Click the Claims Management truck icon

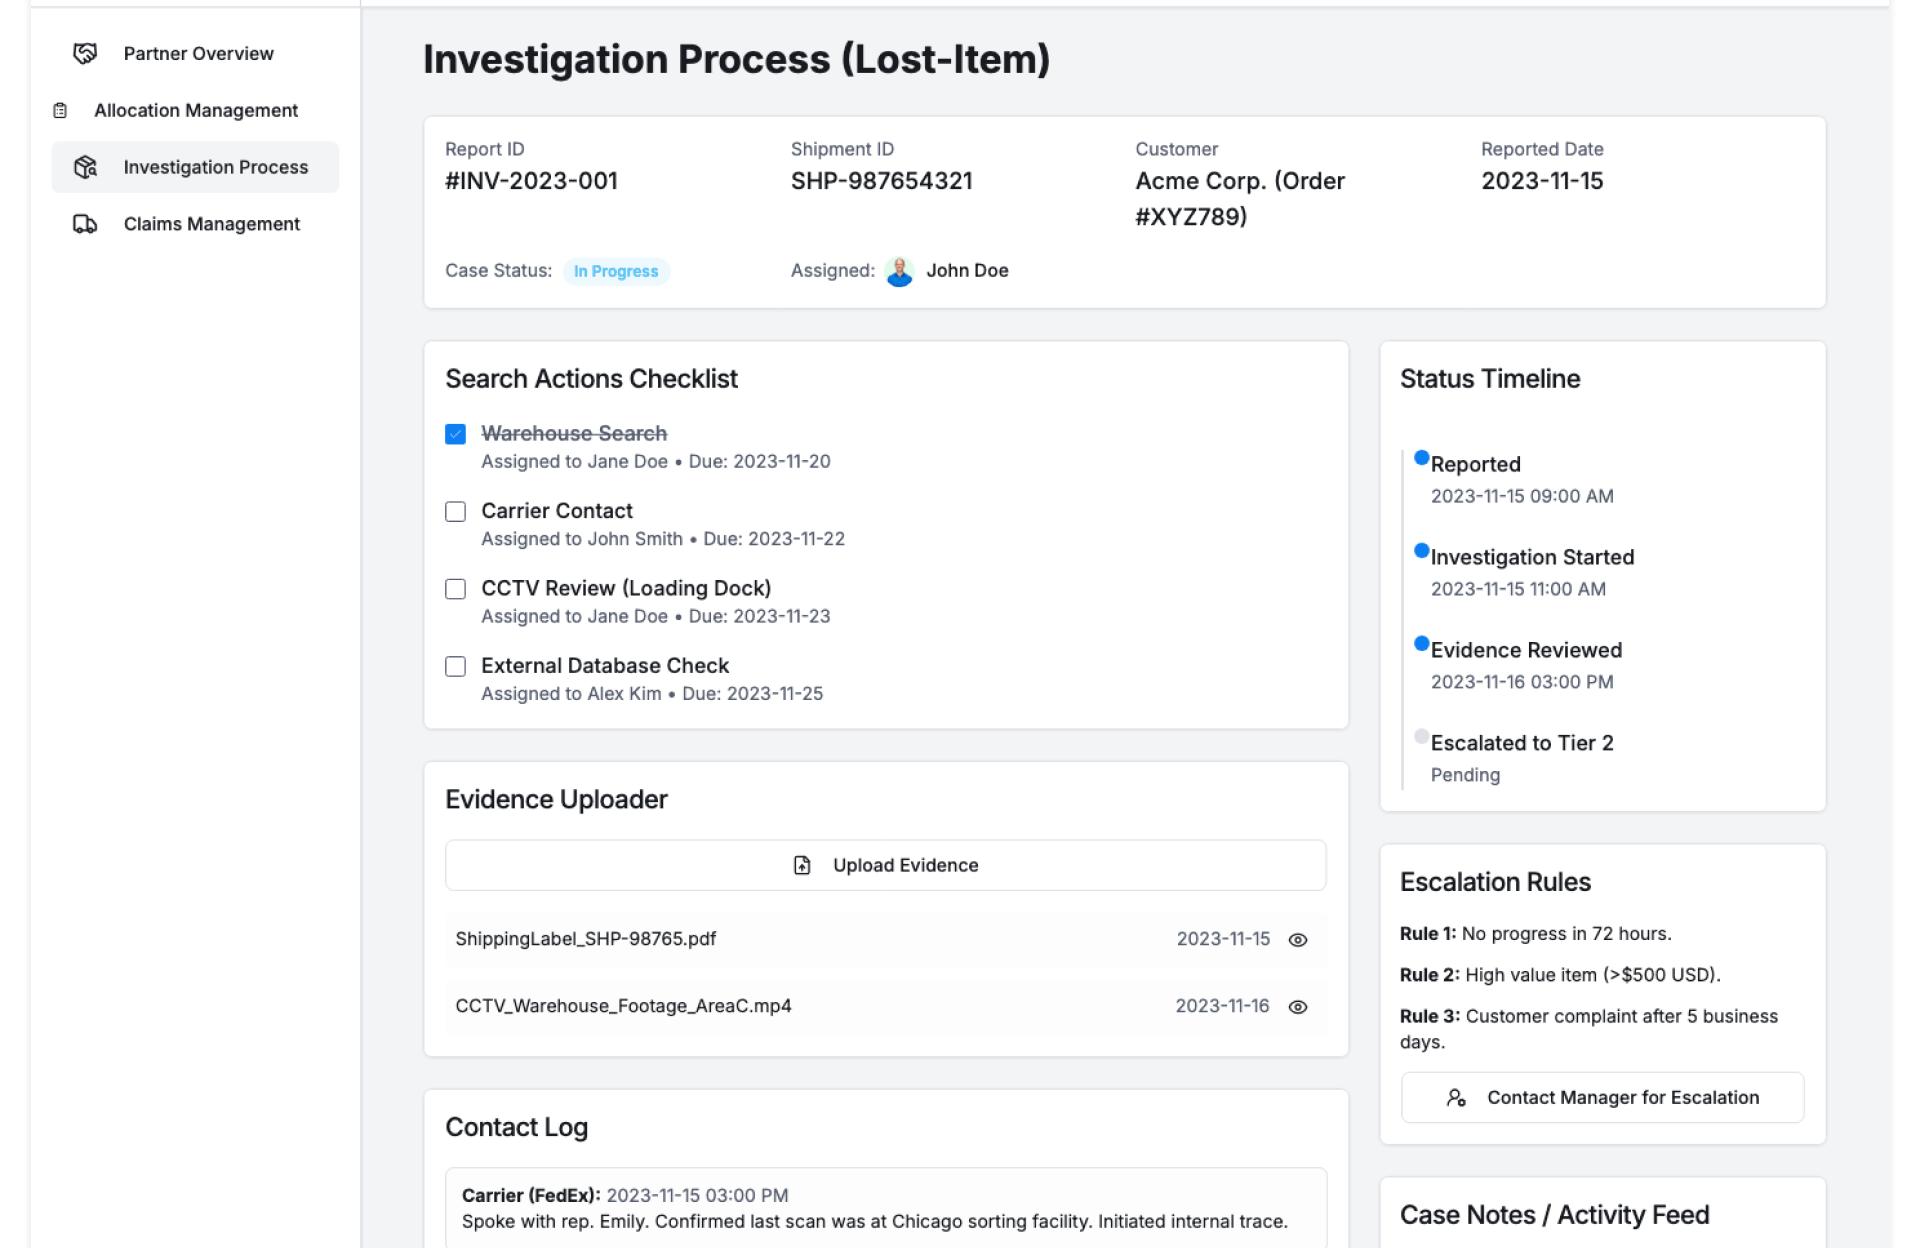[x=85, y=224]
